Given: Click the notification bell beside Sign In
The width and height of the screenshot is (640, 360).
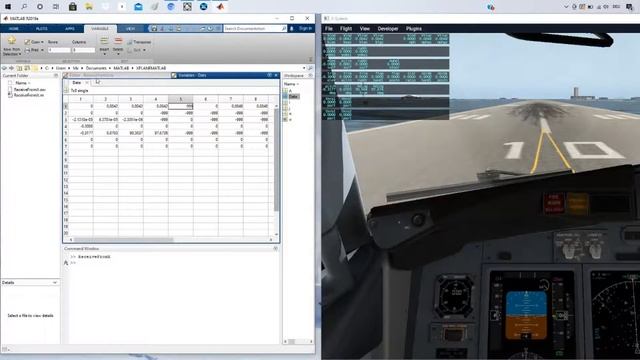Looking at the screenshot, I should pyautogui.click(x=291, y=29).
